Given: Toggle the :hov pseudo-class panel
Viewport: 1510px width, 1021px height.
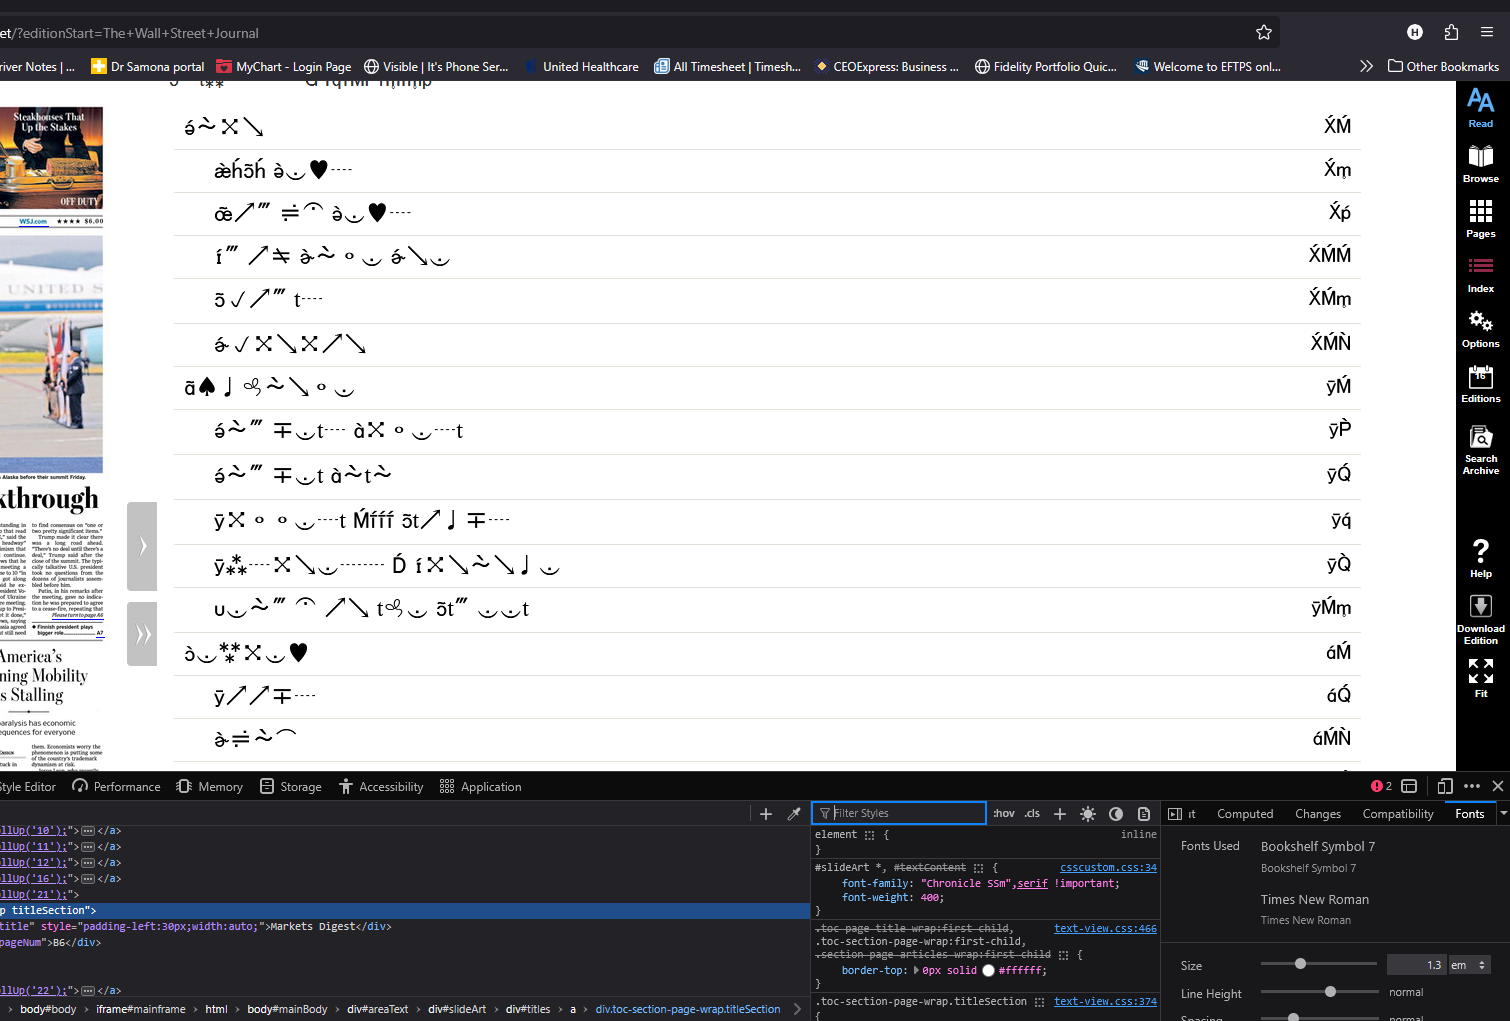Looking at the screenshot, I should pos(1004,814).
